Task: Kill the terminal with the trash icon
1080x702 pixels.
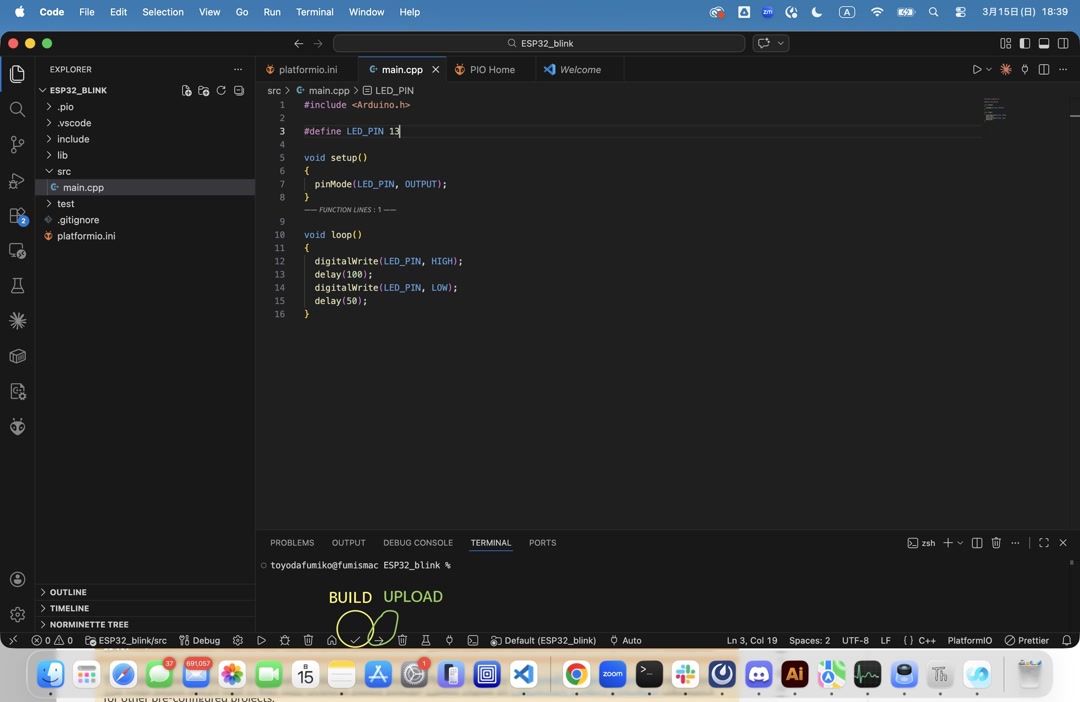Action: 996,542
